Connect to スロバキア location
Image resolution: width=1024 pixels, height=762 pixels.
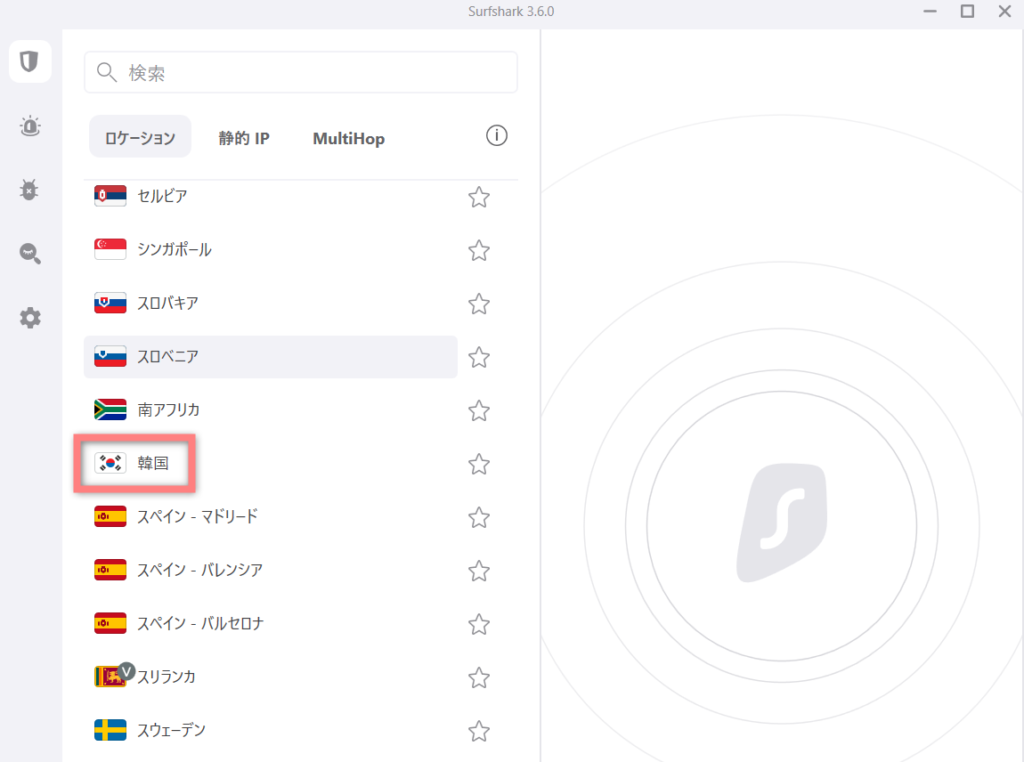(270, 303)
